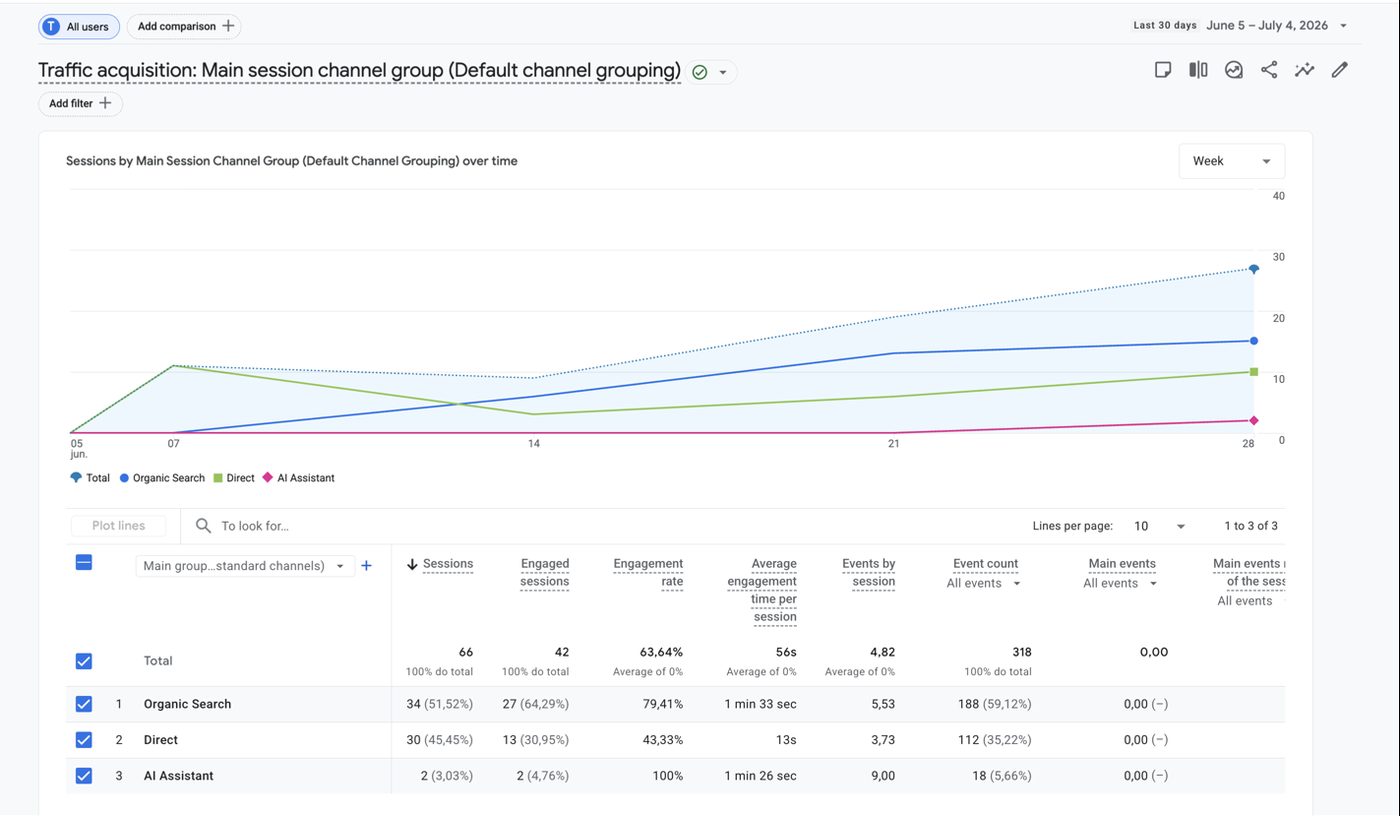
Task: Open the Week granularity dropdown
Action: point(1232,161)
